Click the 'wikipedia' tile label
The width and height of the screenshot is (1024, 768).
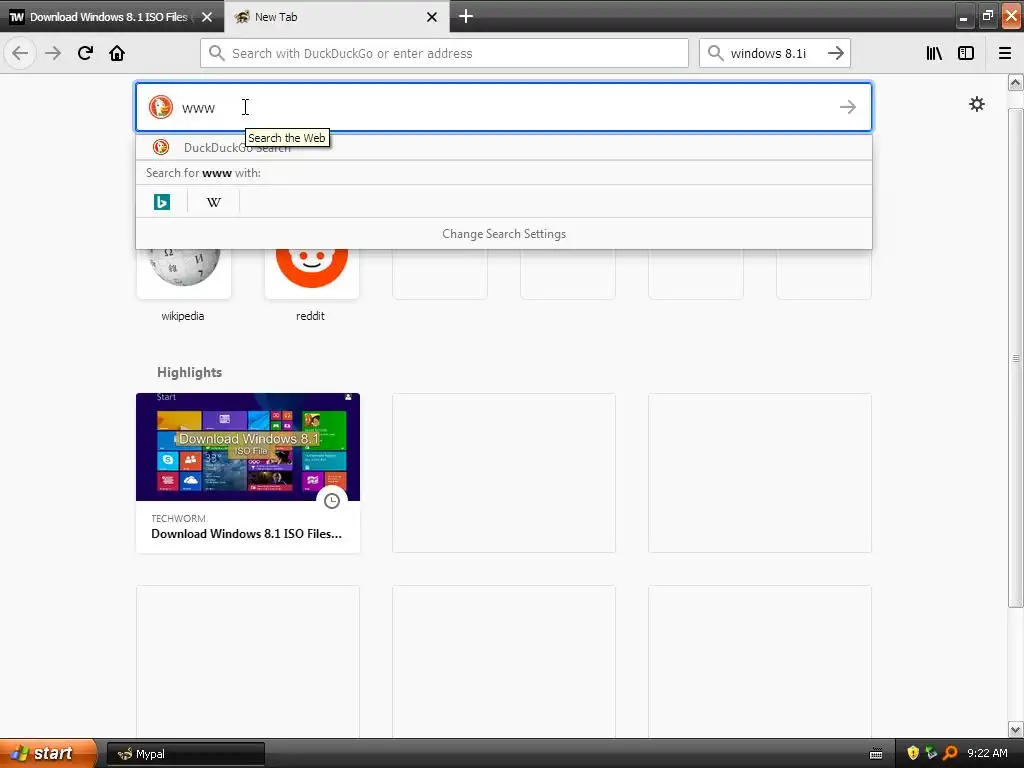pyautogui.click(x=183, y=316)
